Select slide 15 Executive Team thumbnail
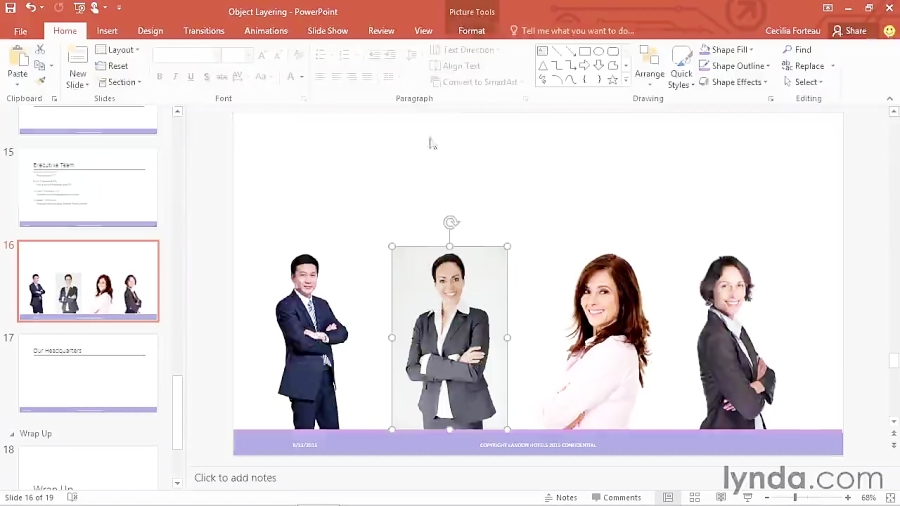This screenshot has height=506, width=900. pos(88,188)
